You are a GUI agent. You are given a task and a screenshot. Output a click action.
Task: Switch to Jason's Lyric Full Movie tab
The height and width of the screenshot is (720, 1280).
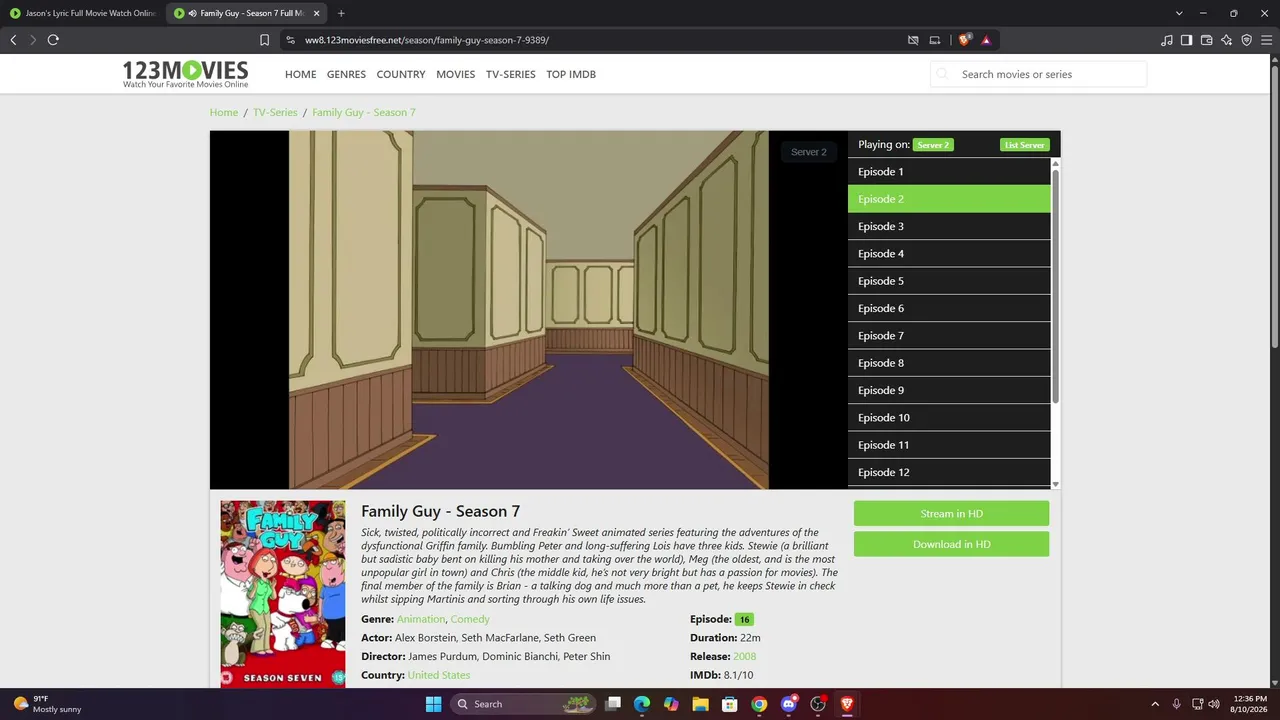pyautogui.click(x=83, y=13)
